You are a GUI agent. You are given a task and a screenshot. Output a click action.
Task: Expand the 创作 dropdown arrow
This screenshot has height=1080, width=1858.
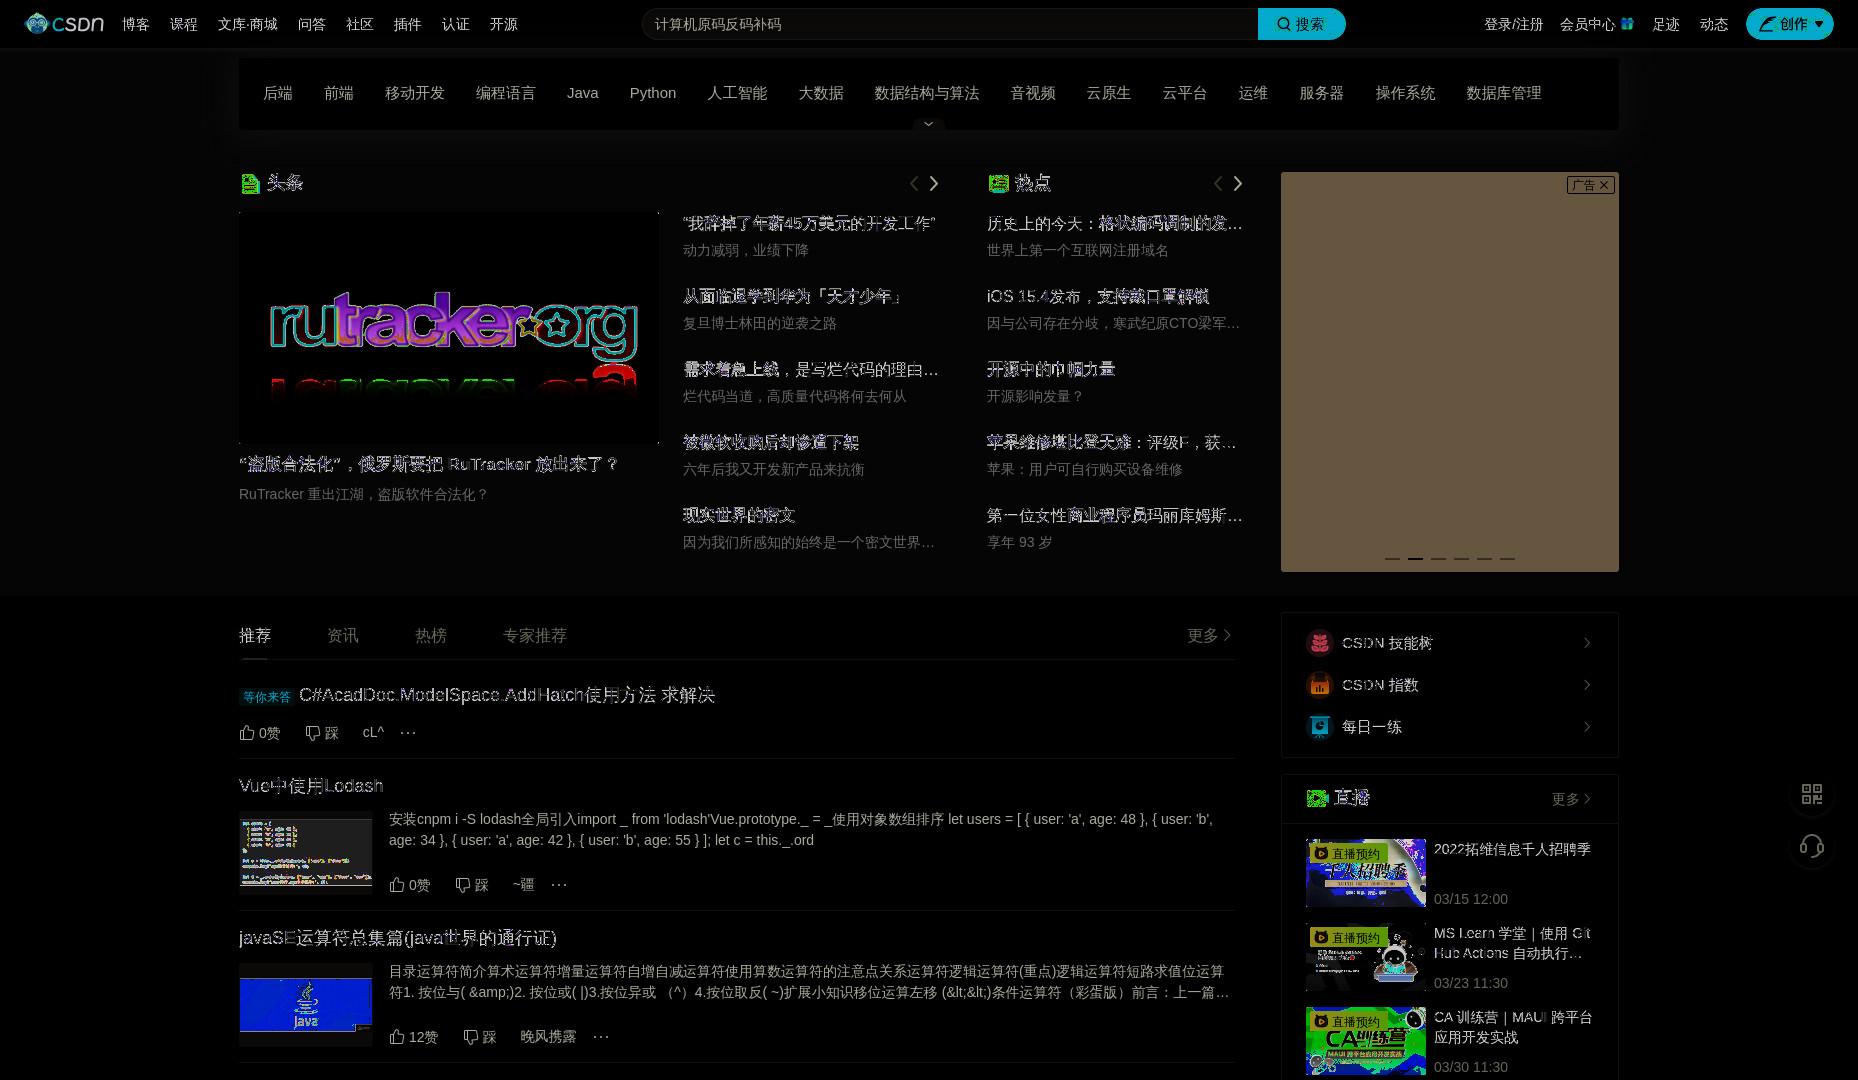pos(1819,24)
